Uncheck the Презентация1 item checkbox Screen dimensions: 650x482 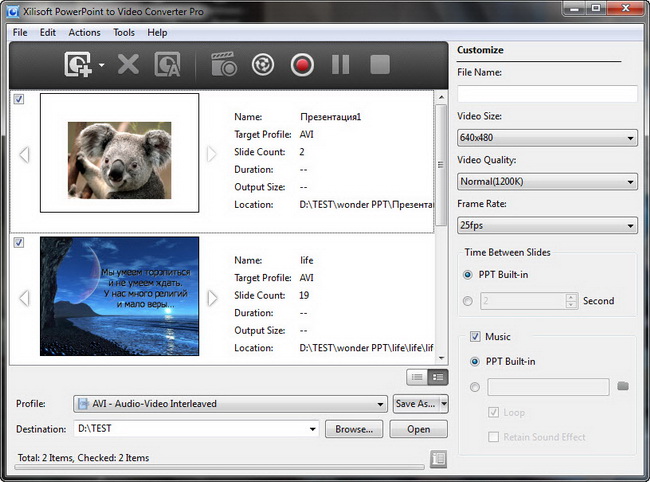18,100
